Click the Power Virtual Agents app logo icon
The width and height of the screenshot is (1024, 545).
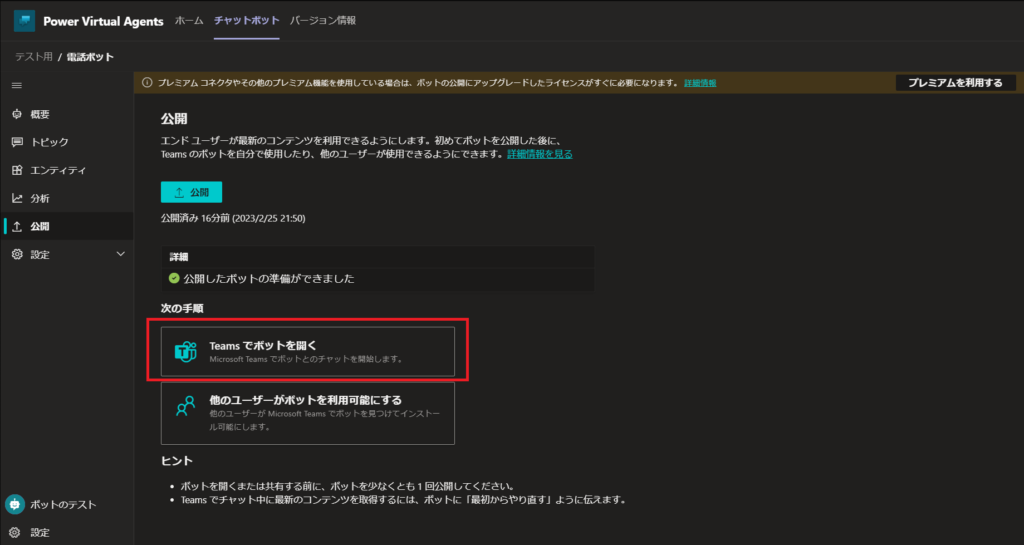click(x=24, y=21)
